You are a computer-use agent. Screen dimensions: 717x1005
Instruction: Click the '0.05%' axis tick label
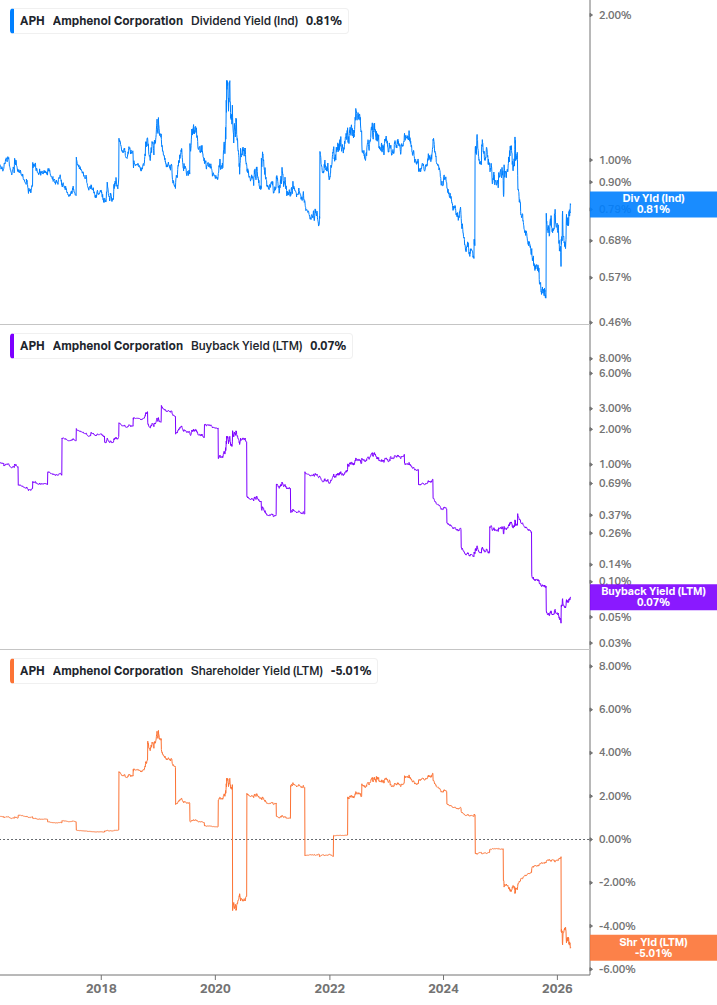pyautogui.click(x=615, y=617)
